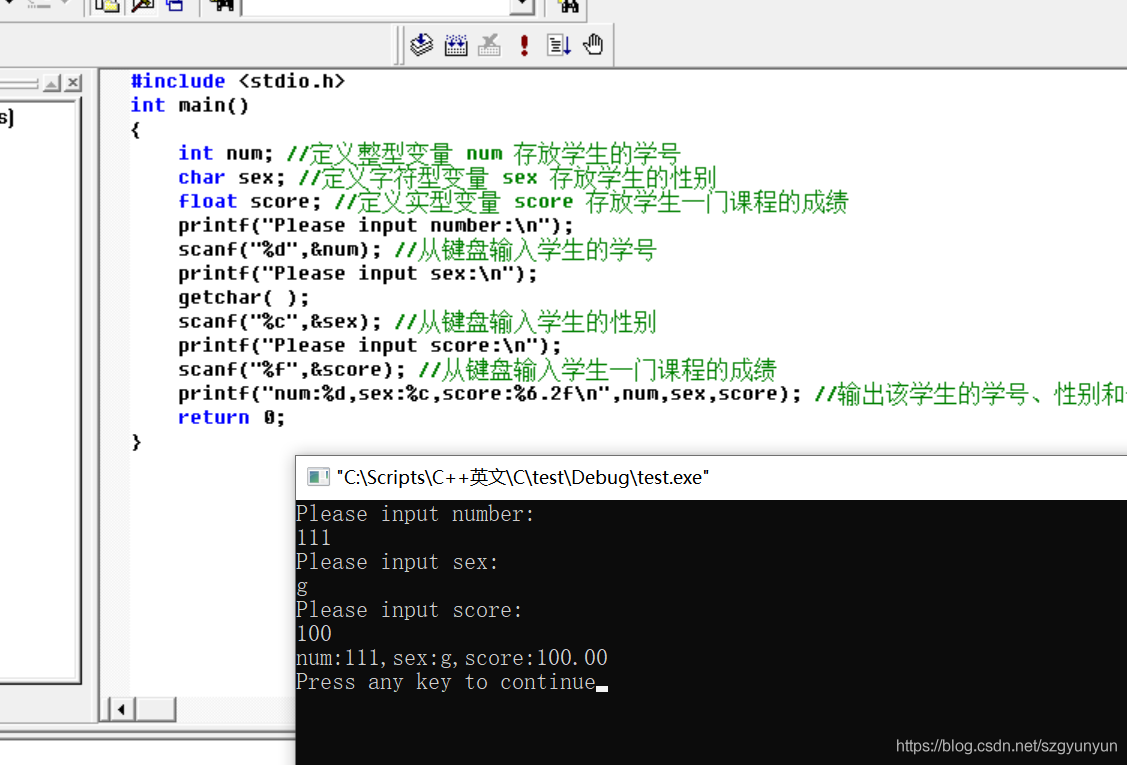Click the horizontal scrollbar left arrow
The image size is (1127, 765).
coord(121,709)
